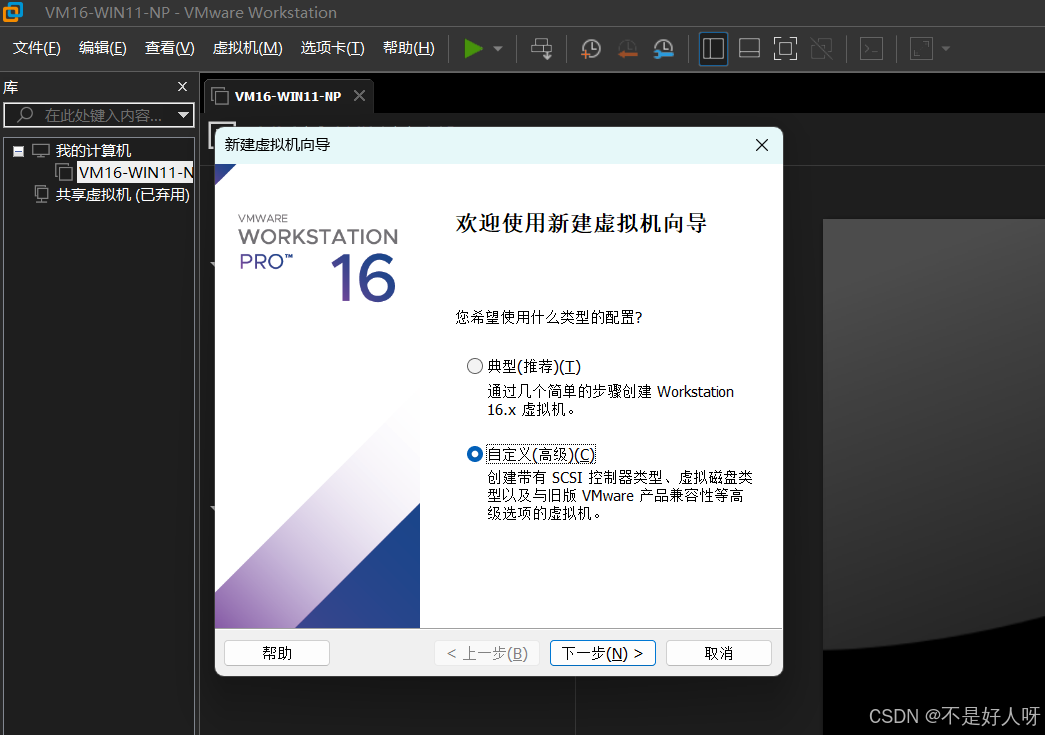Select VM16-WIN11-NP in library tree

[x=136, y=173]
